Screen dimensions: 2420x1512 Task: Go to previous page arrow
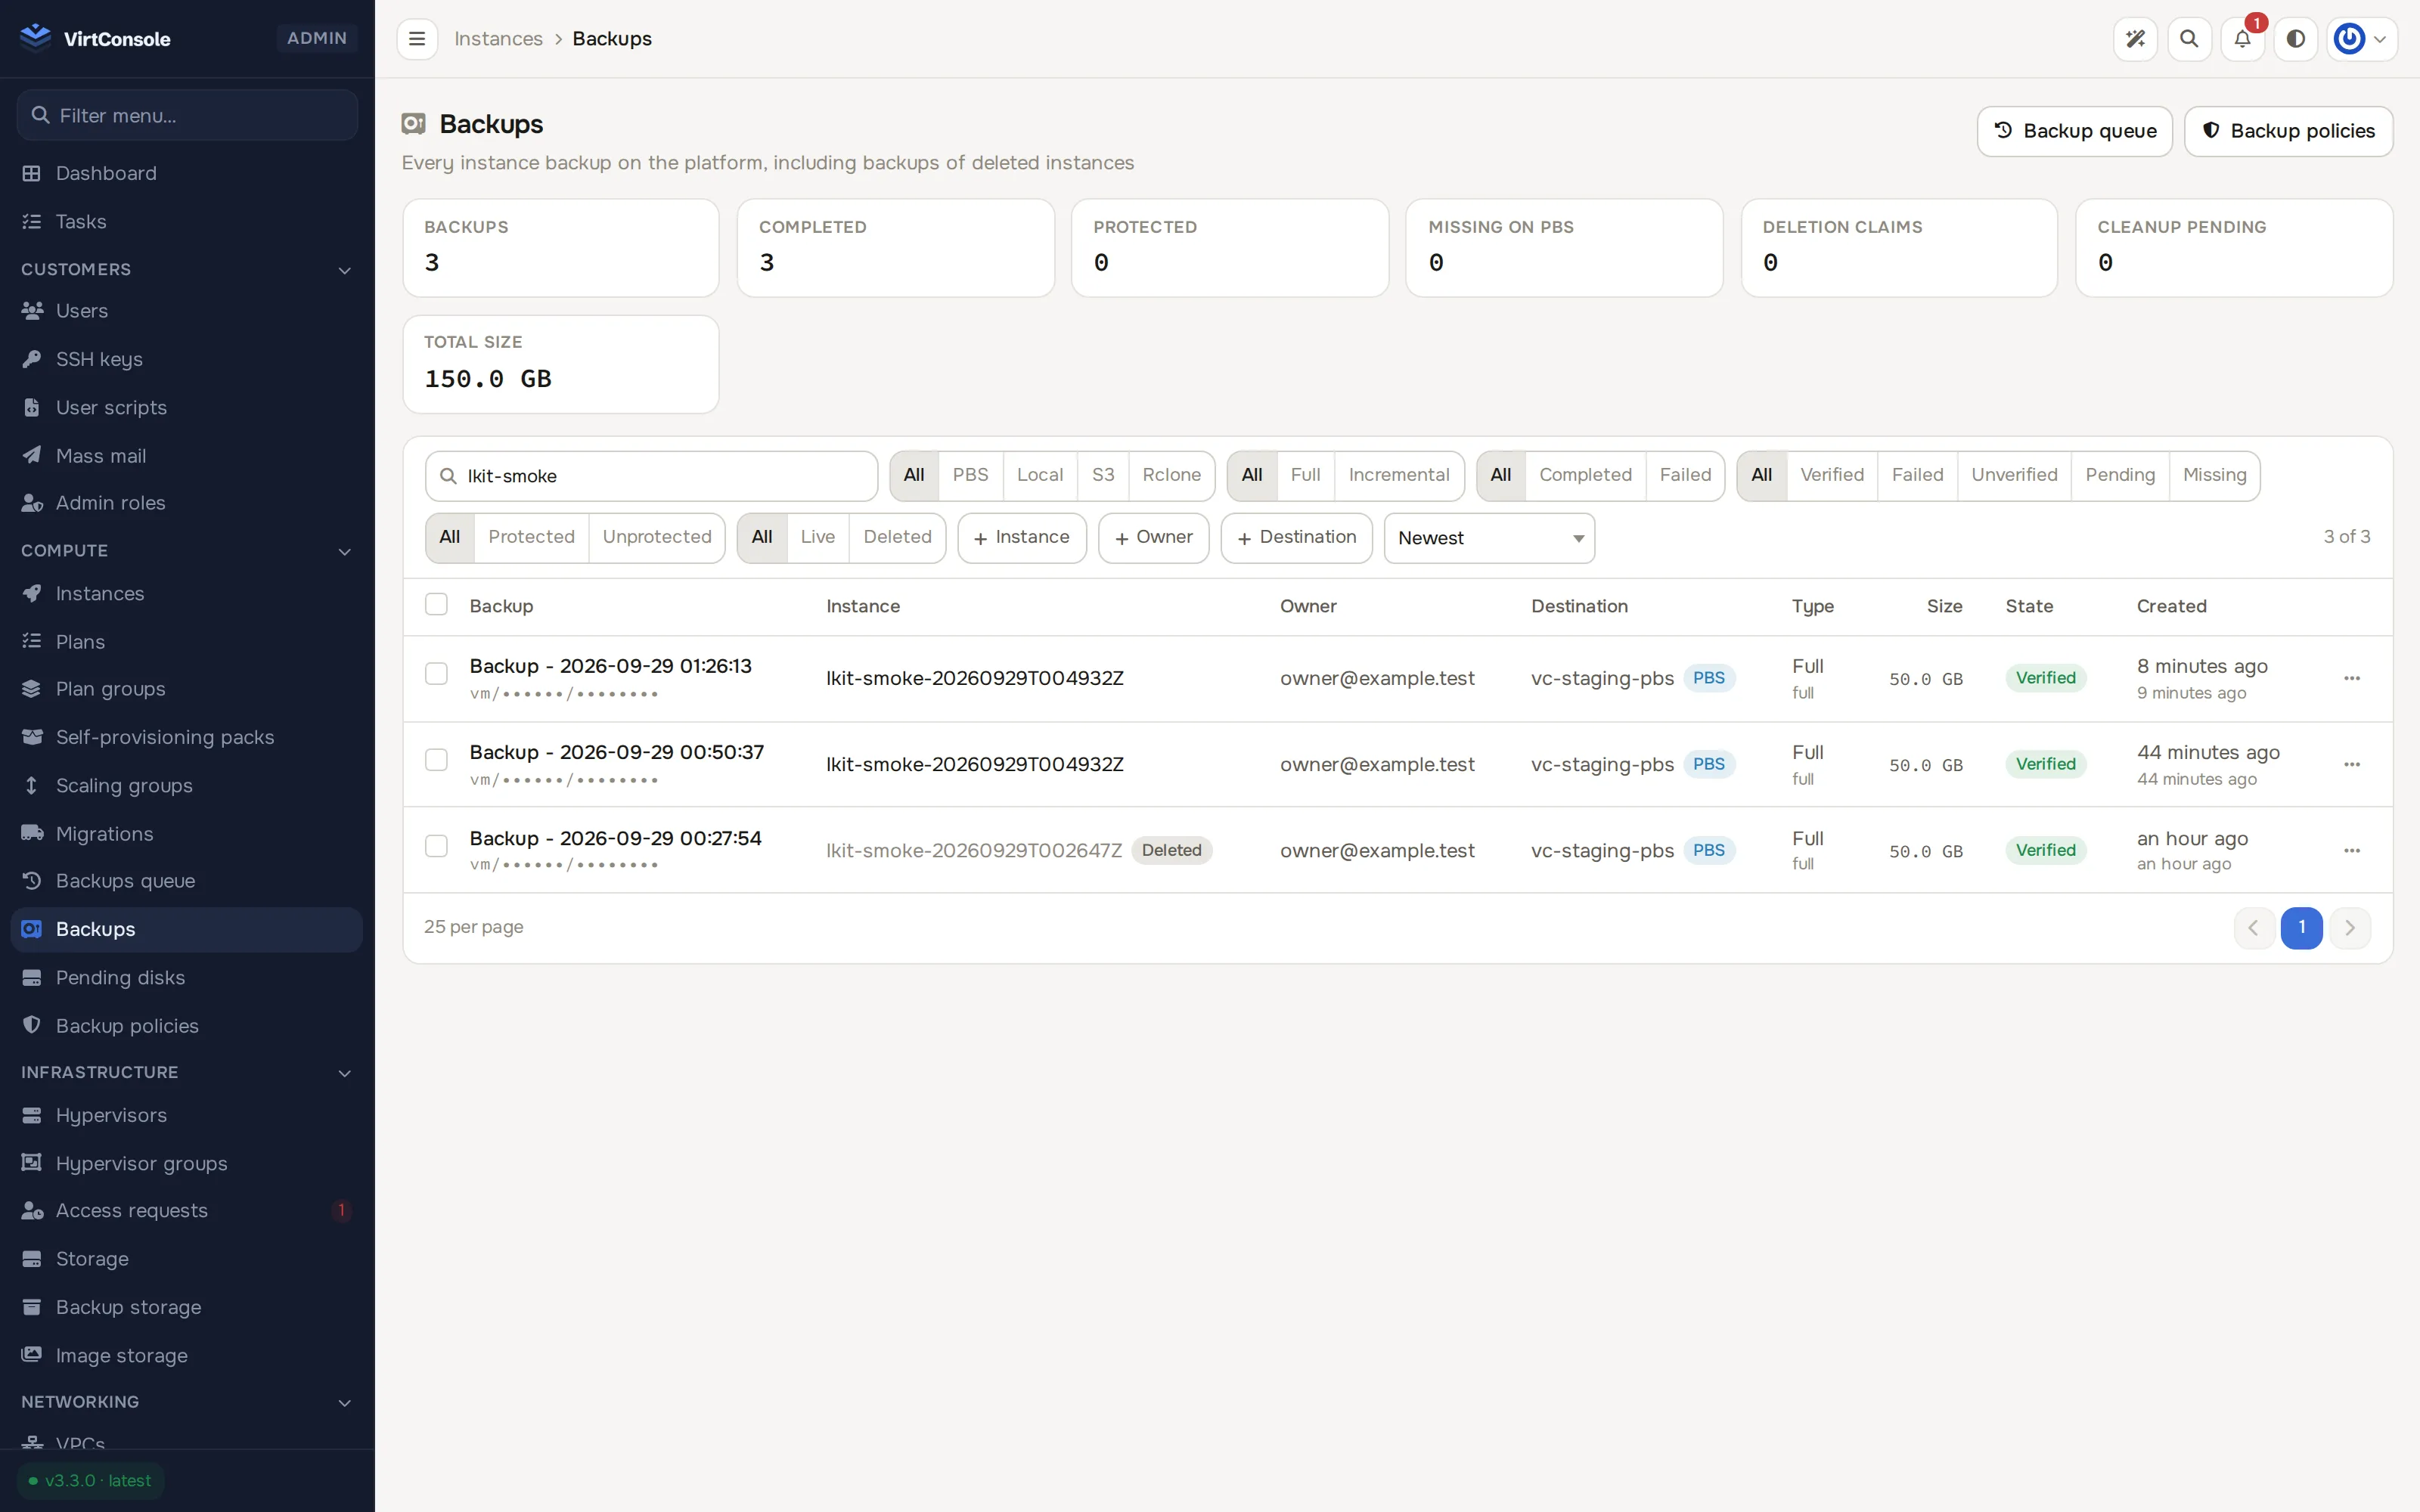coord(2254,928)
